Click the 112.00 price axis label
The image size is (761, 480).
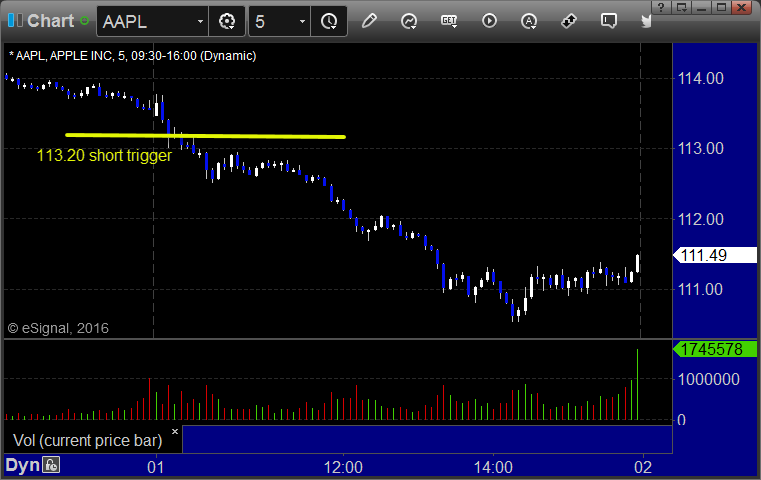click(x=700, y=219)
